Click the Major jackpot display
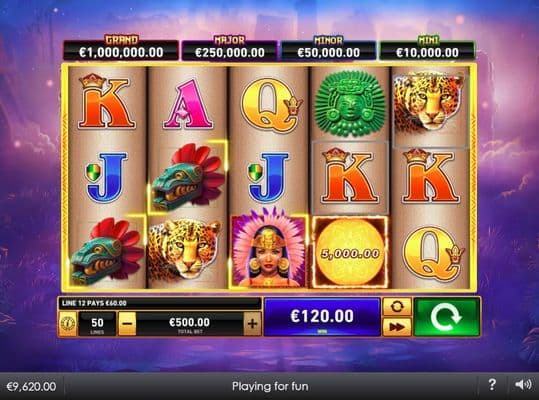 coord(230,49)
